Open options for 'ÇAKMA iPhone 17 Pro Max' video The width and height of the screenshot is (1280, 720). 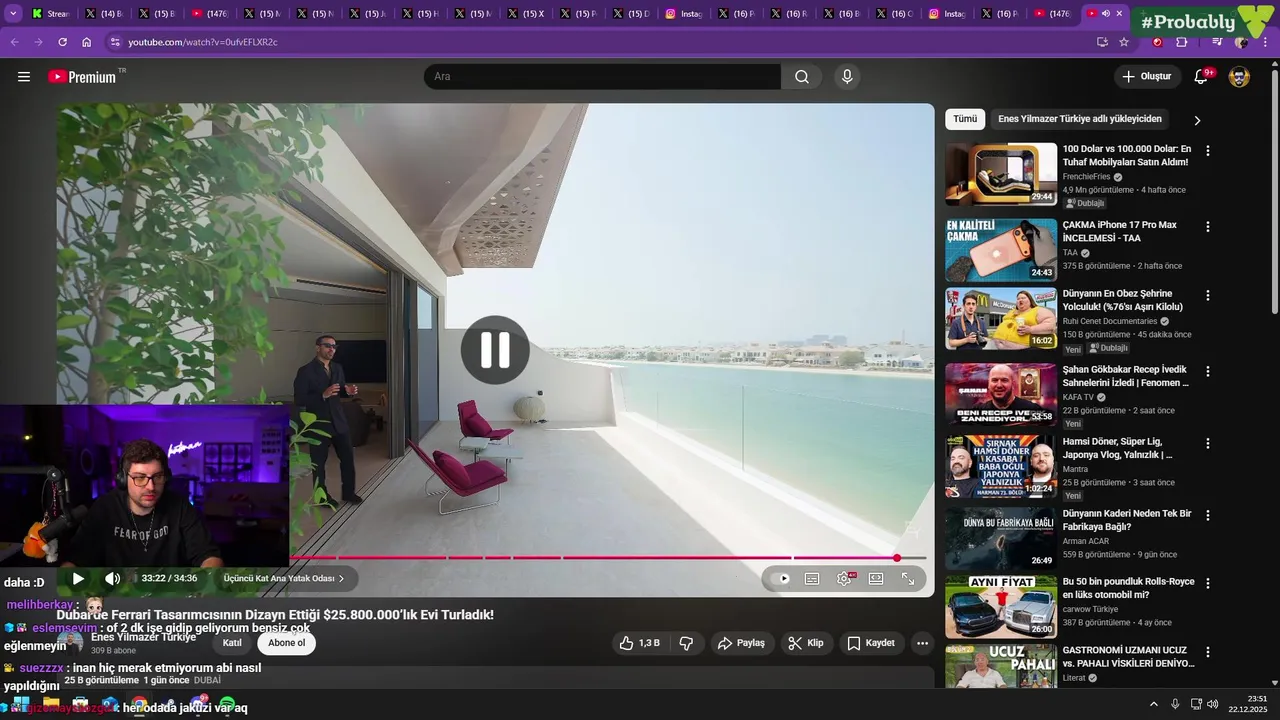[x=1207, y=227]
